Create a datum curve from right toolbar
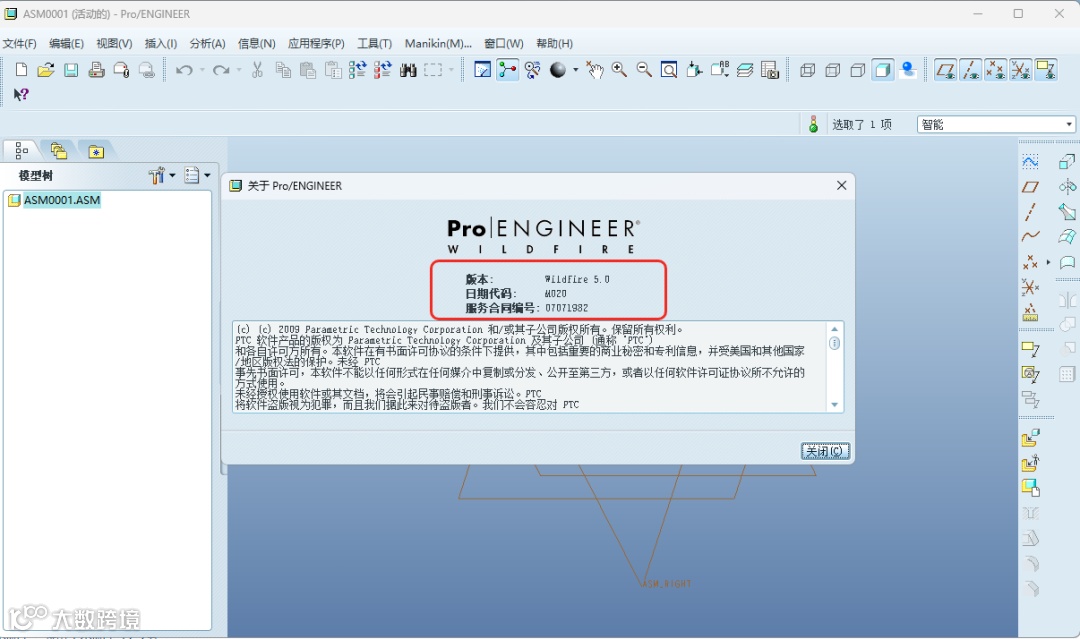This screenshot has width=1080, height=639. click(x=1030, y=236)
